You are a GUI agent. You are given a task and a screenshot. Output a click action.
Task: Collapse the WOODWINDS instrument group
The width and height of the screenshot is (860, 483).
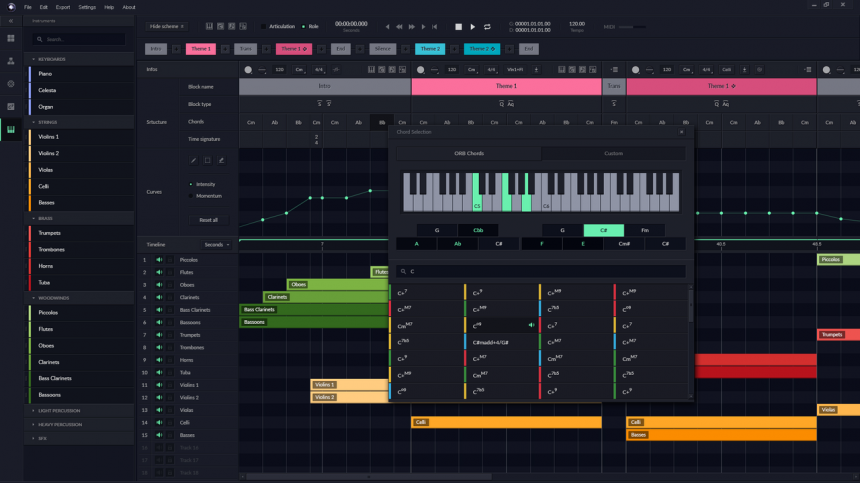[x=33, y=298]
